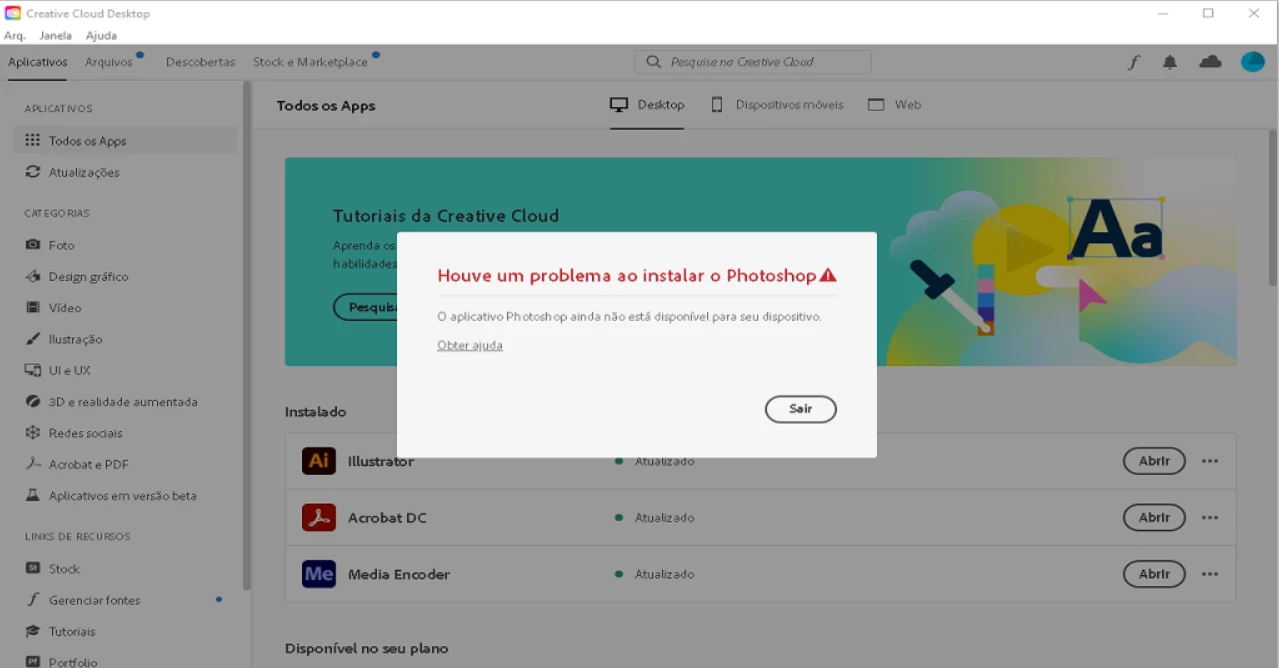1279x668 pixels.
Task: Open the user profile avatar
Action: click(1253, 62)
